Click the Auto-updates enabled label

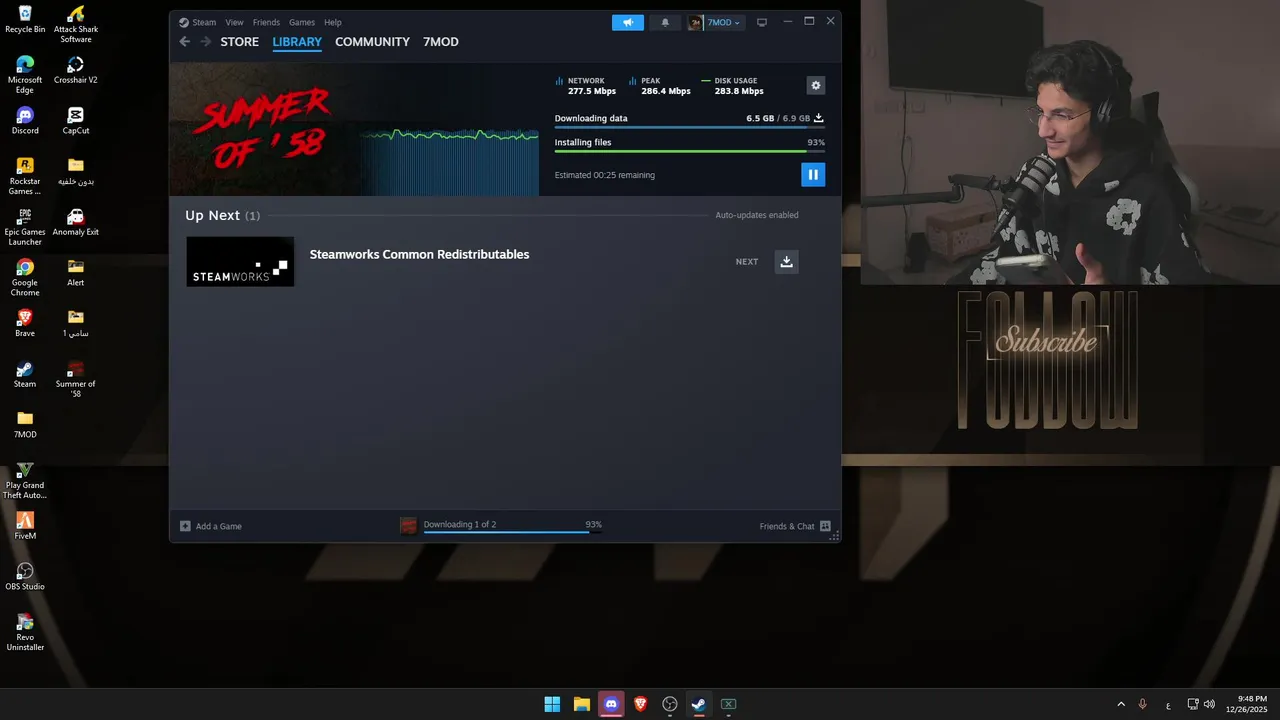[x=757, y=215]
